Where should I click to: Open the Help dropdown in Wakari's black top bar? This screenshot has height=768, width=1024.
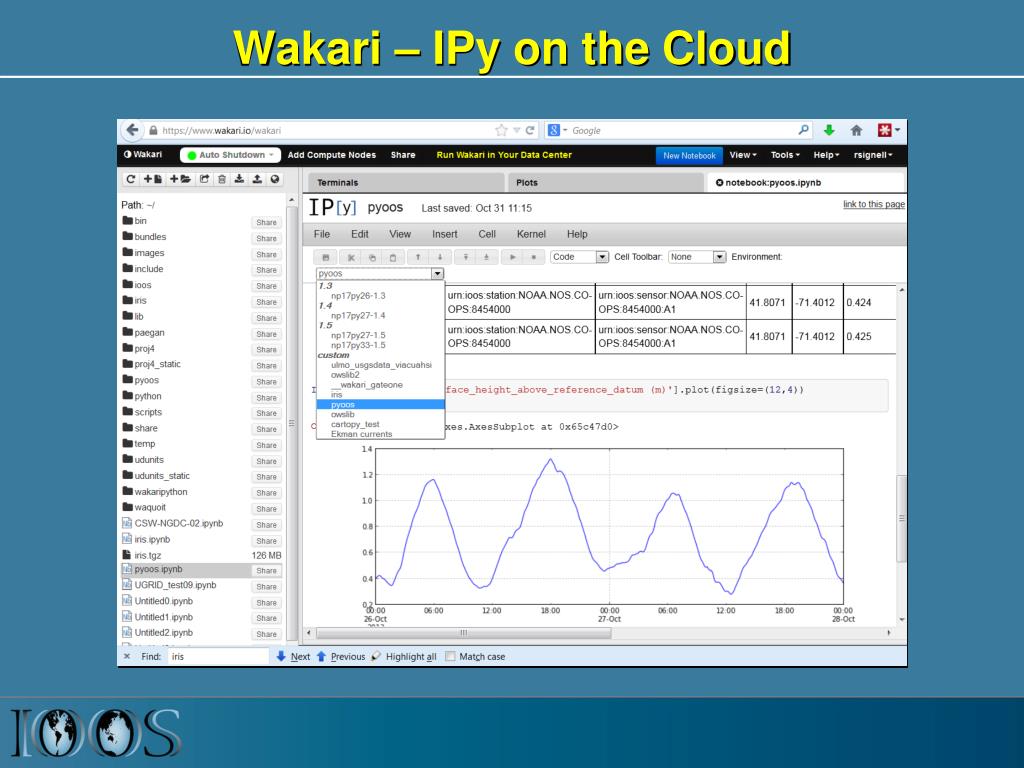[x=826, y=155]
